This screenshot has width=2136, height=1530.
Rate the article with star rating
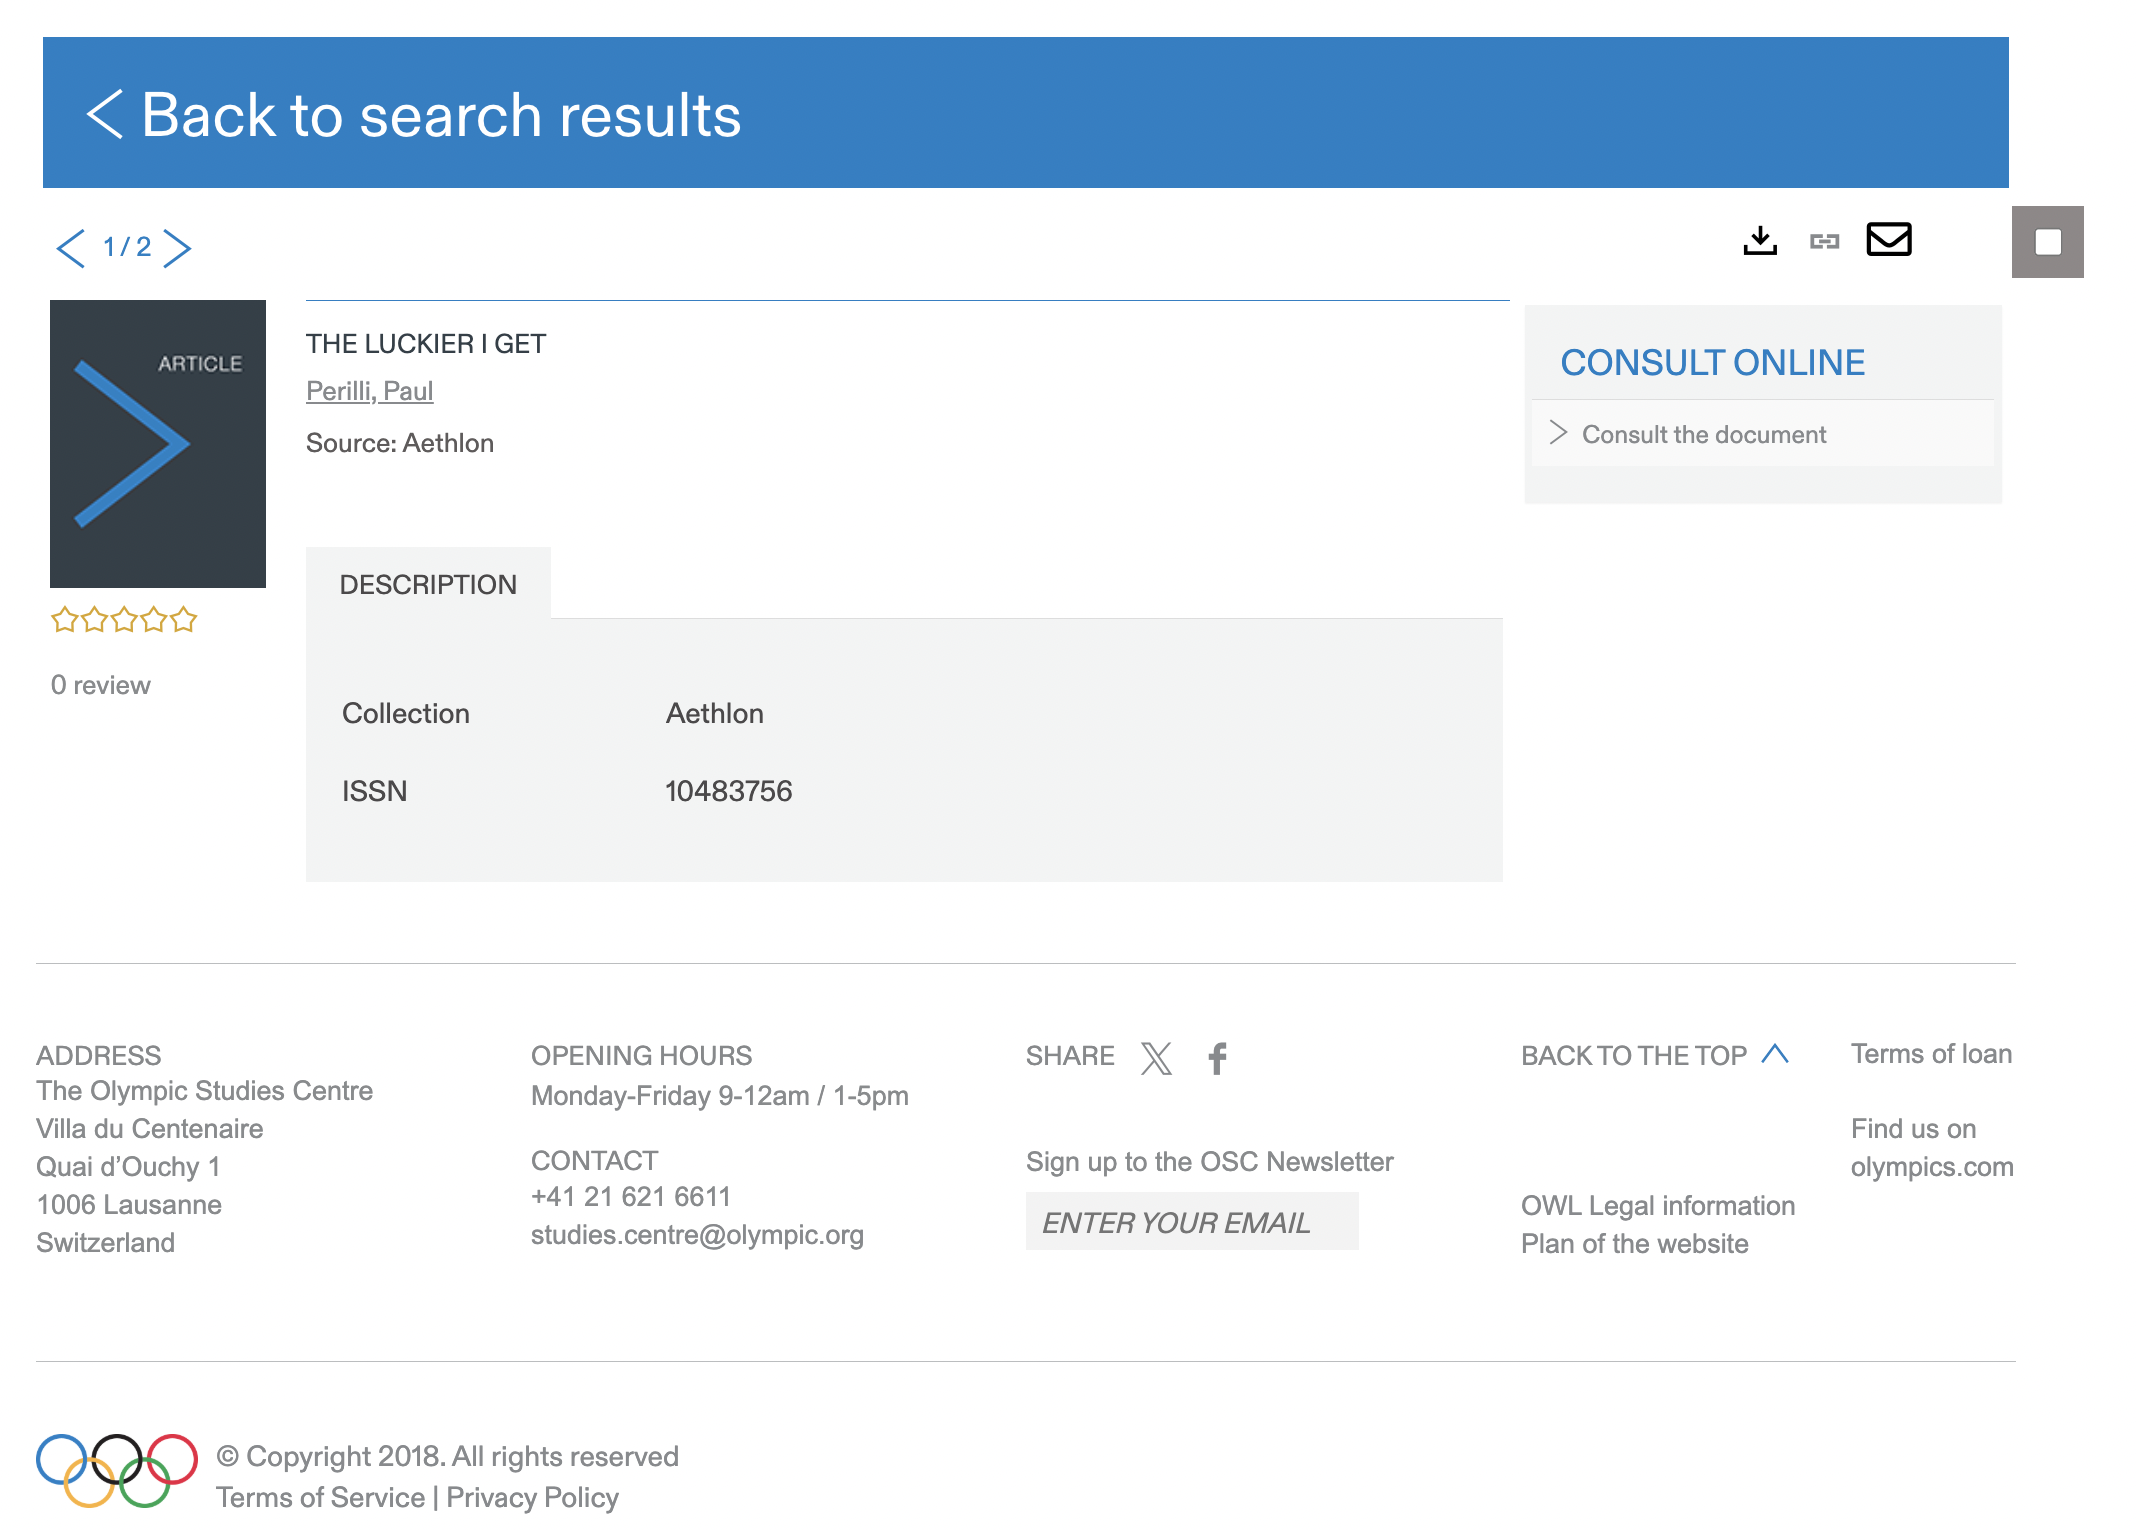[x=124, y=620]
